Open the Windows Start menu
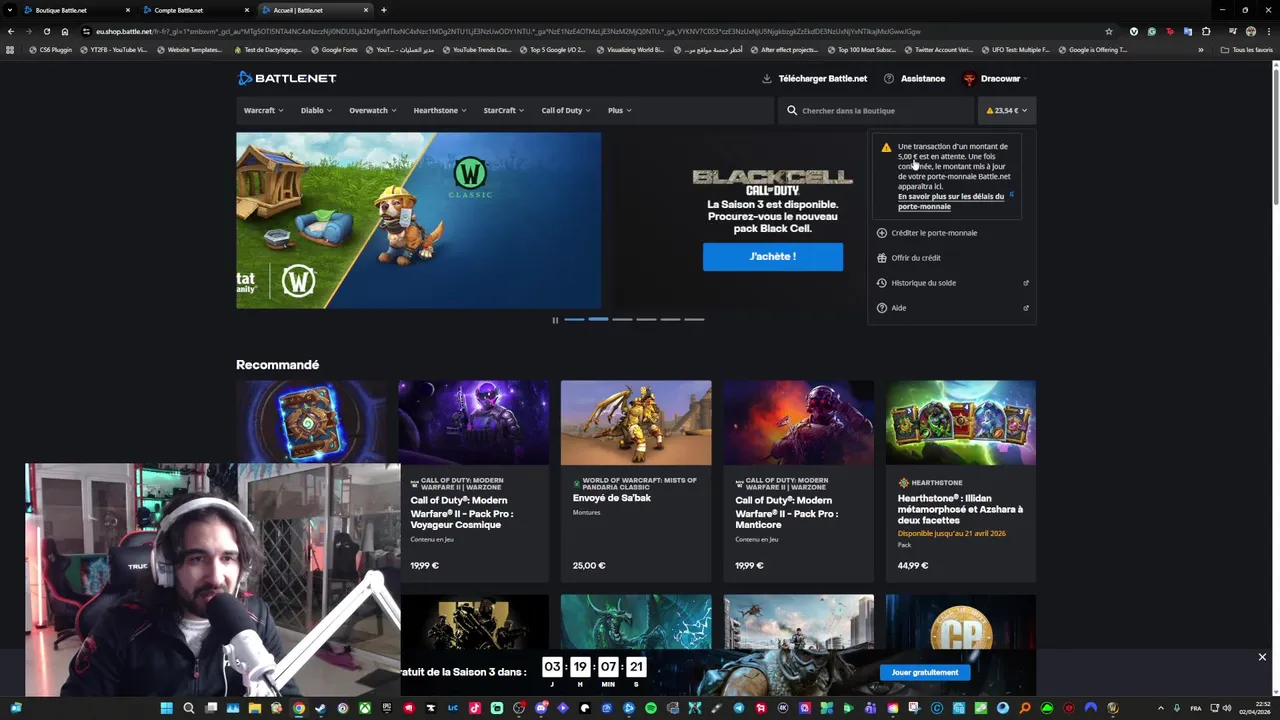1280x720 pixels. pos(167,708)
